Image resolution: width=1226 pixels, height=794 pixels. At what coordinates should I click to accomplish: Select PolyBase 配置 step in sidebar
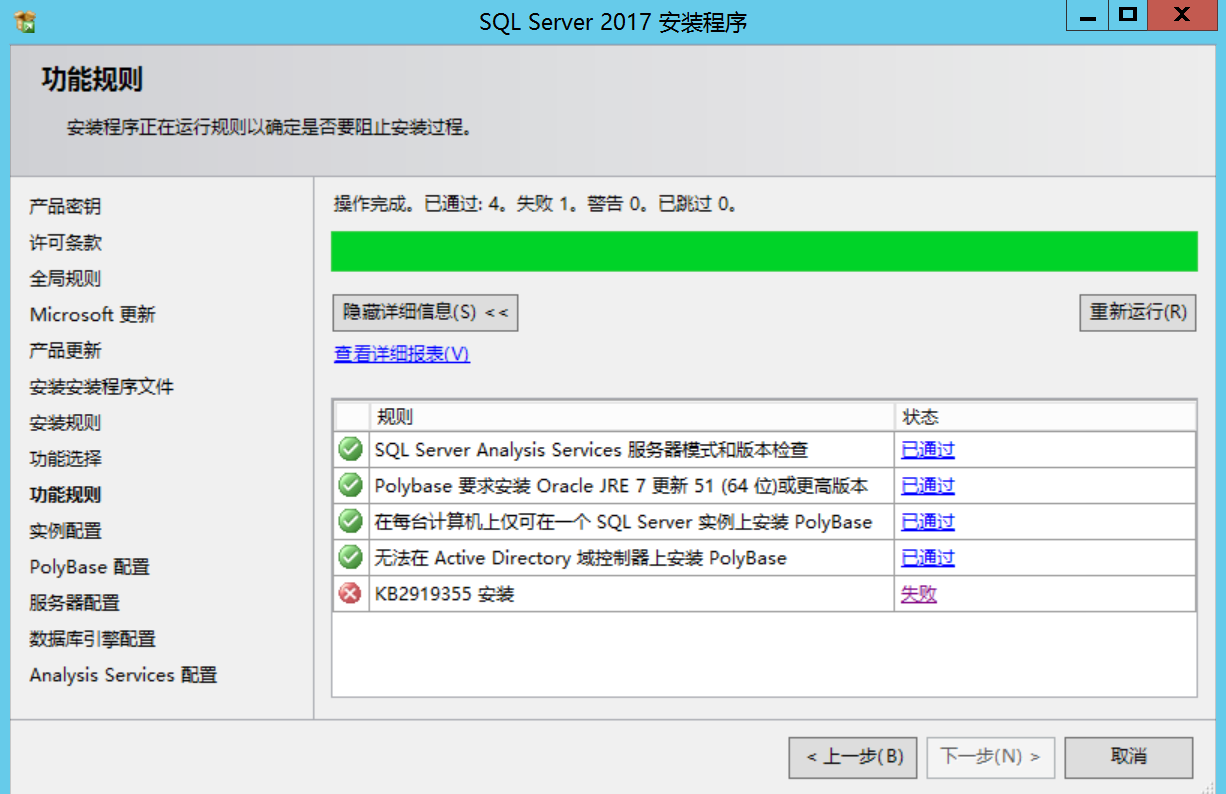[90, 567]
